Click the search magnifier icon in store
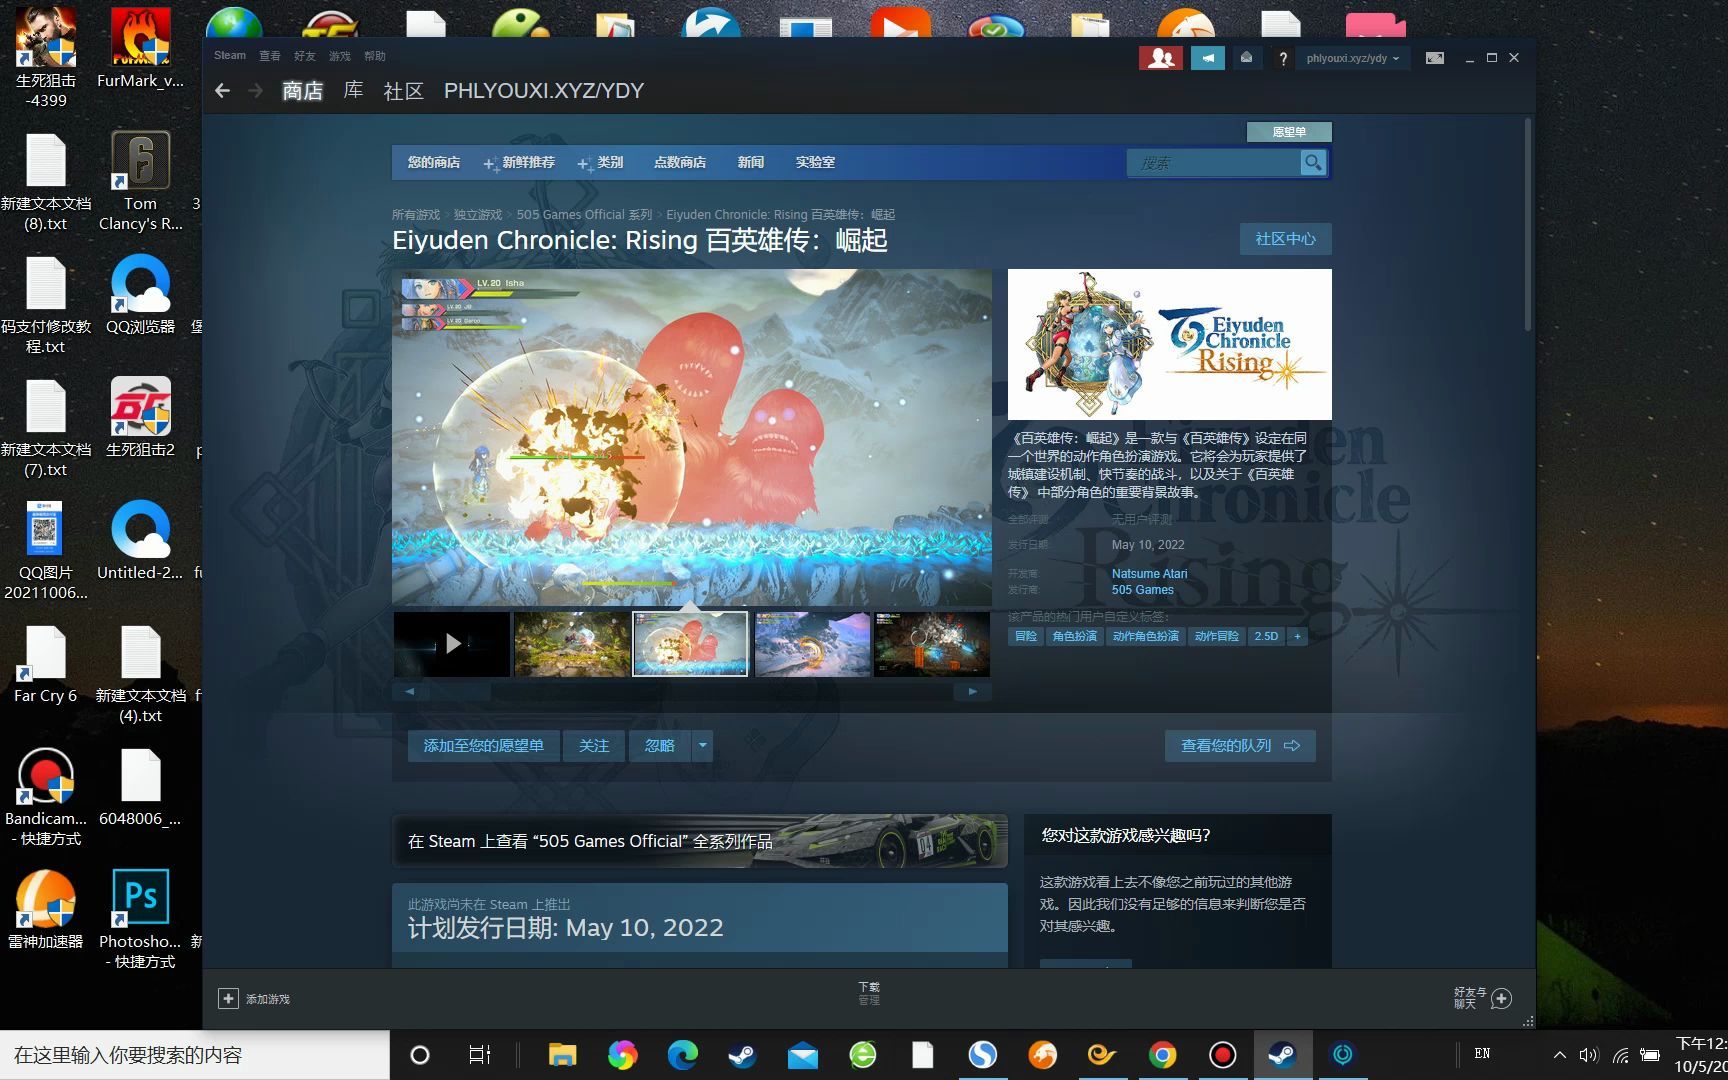The height and width of the screenshot is (1080, 1728). tap(1313, 162)
